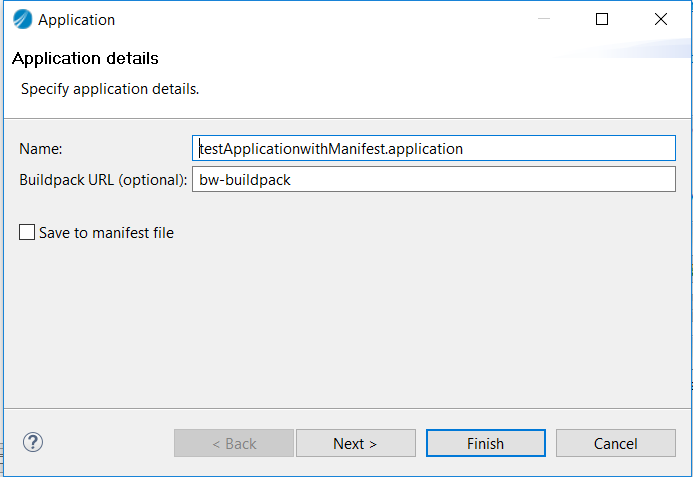The width and height of the screenshot is (693, 477).
Task: Focus the Name text field
Action: click(x=434, y=148)
